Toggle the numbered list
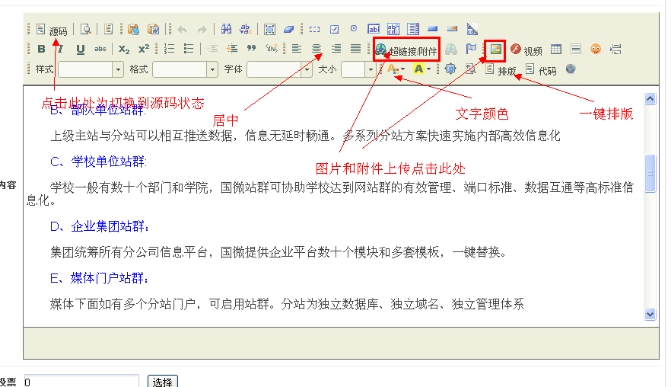672x387 pixels. (x=169, y=49)
